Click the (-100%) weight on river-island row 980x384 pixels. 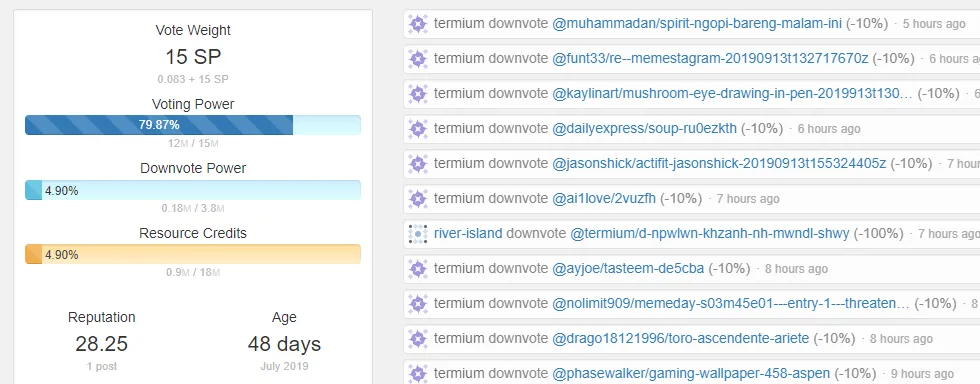pyautogui.click(x=879, y=234)
